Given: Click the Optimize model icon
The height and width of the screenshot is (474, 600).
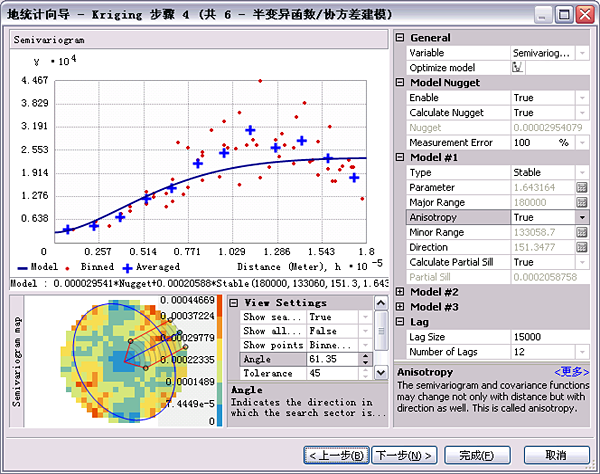Looking at the screenshot, I should point(517,67).
